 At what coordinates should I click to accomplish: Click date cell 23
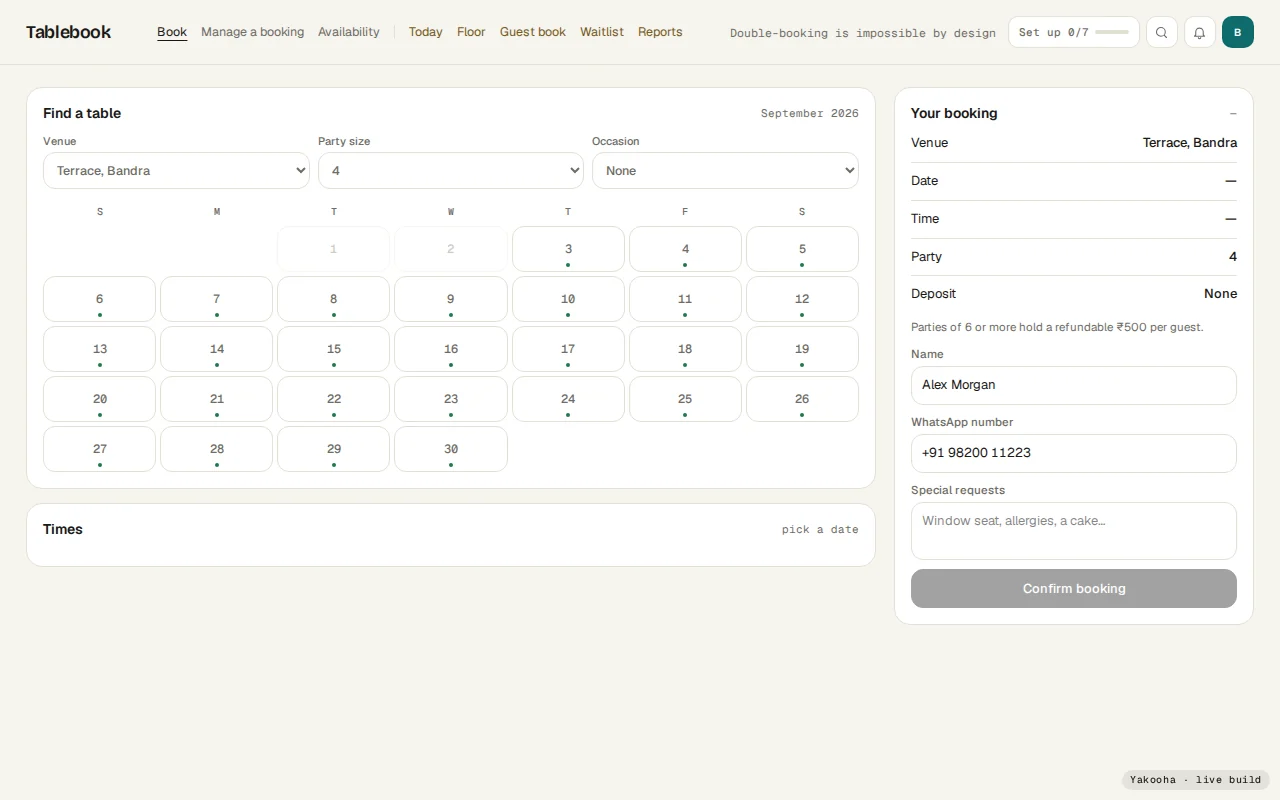(451, 399)
